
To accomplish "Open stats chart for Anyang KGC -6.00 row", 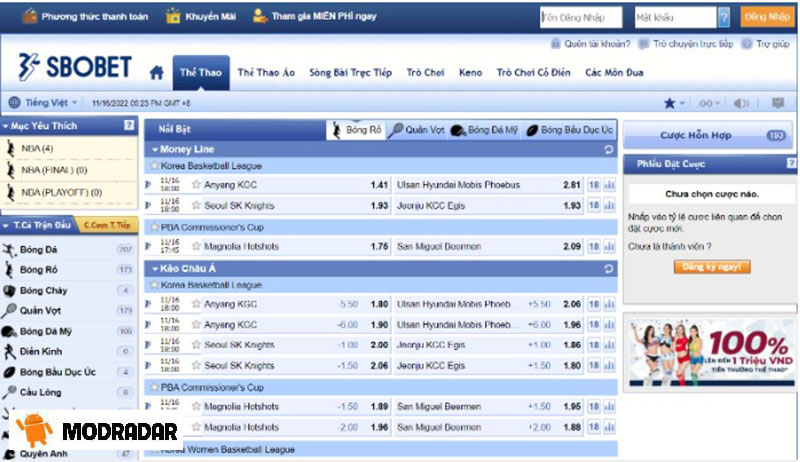I will (x=609, y=325).
